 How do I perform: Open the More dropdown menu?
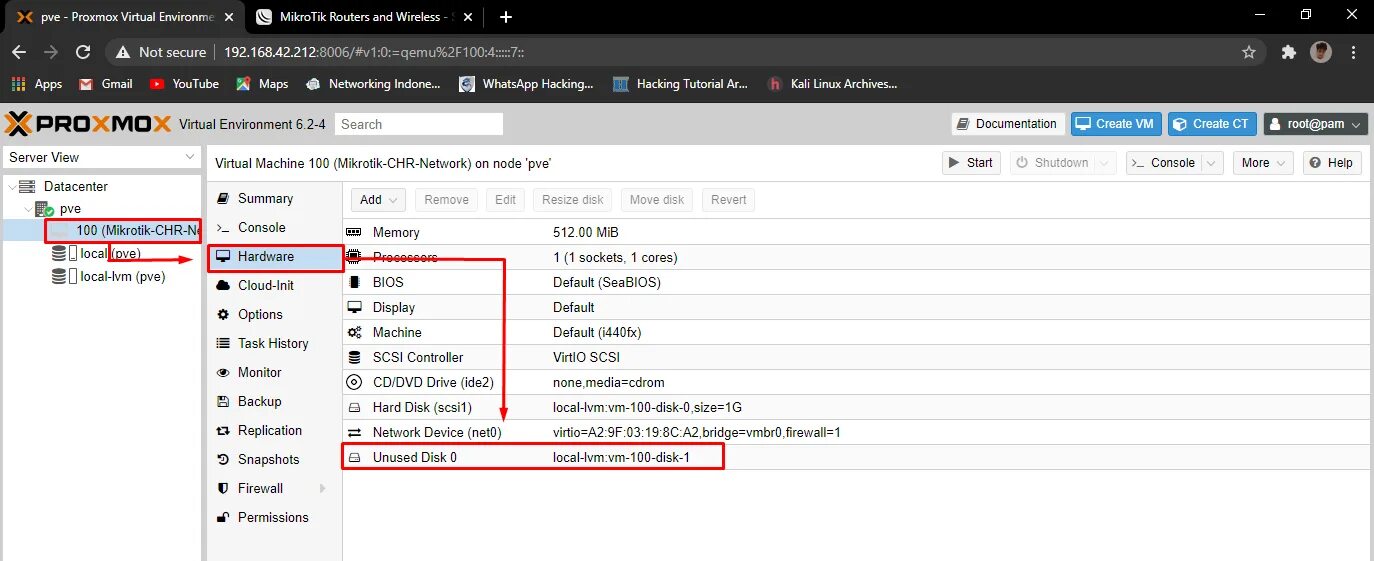tap(1263, 163)
